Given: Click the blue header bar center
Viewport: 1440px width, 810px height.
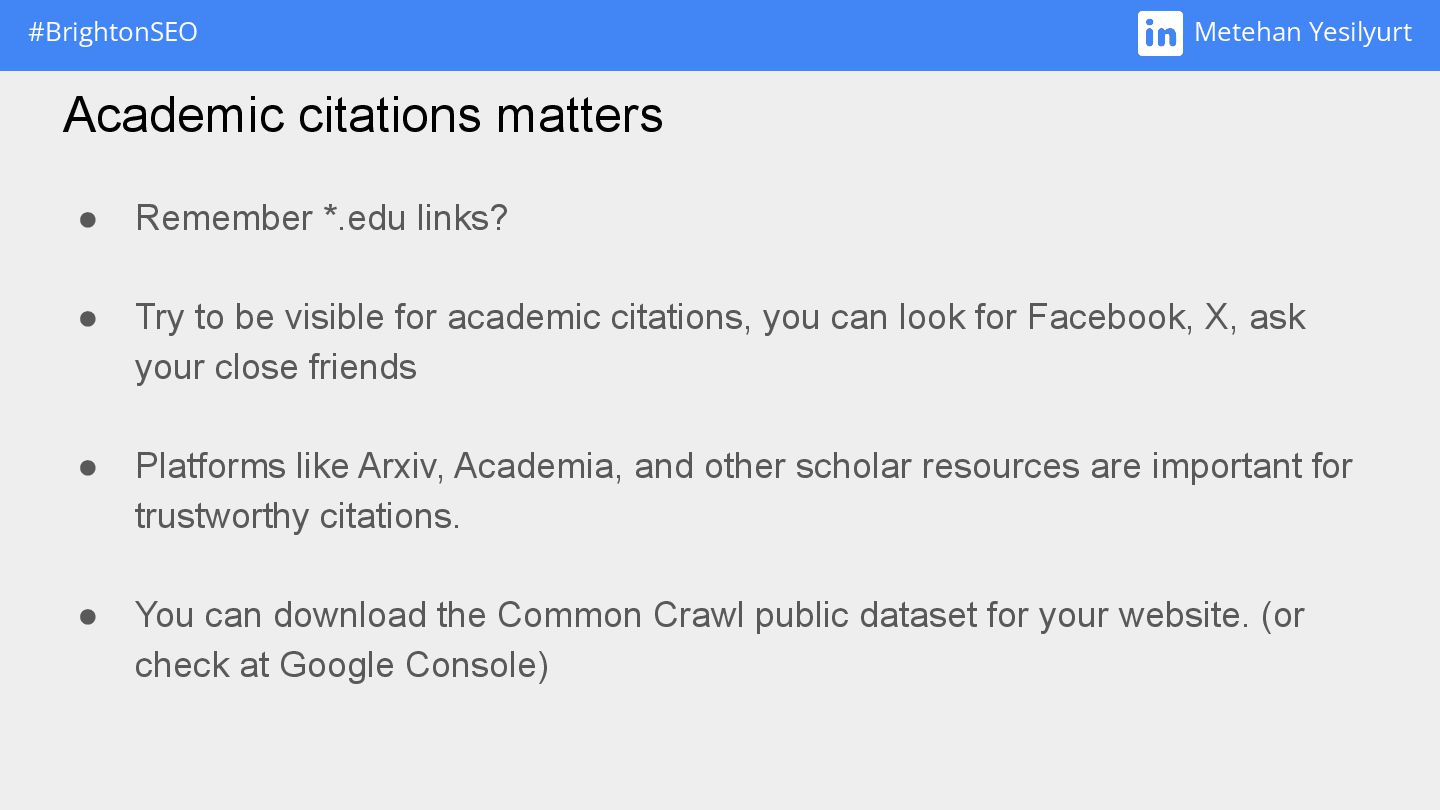Looking at the screenshot, I should 720,35.
